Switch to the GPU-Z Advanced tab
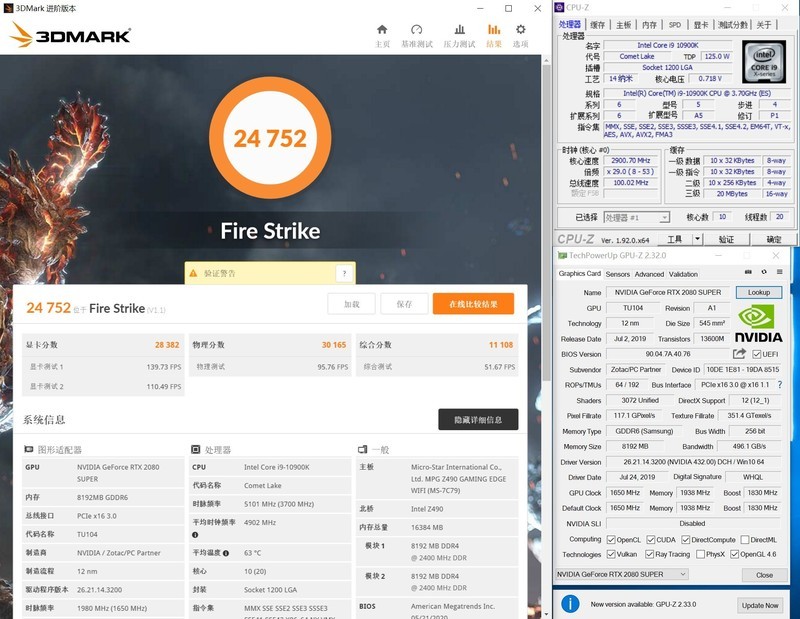 point(649,274)
